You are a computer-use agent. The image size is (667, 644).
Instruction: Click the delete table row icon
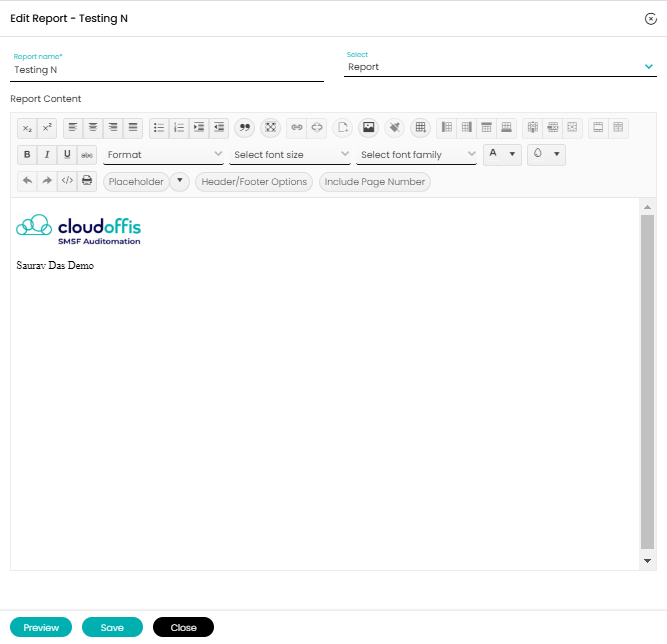pyautogui.click(x=553, y=128)
